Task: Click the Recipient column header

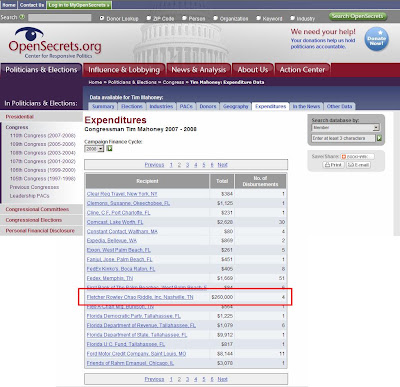Action: click(147, 181)
